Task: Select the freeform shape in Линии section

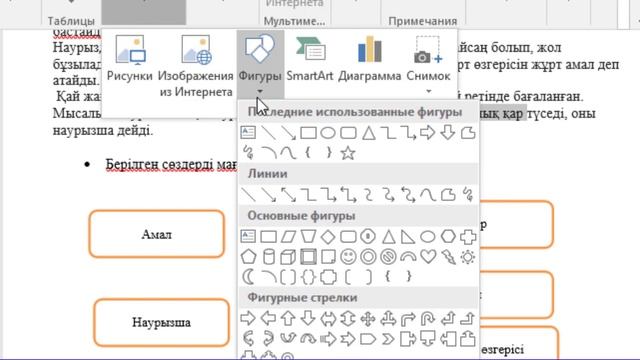Action: click(448, 195)
